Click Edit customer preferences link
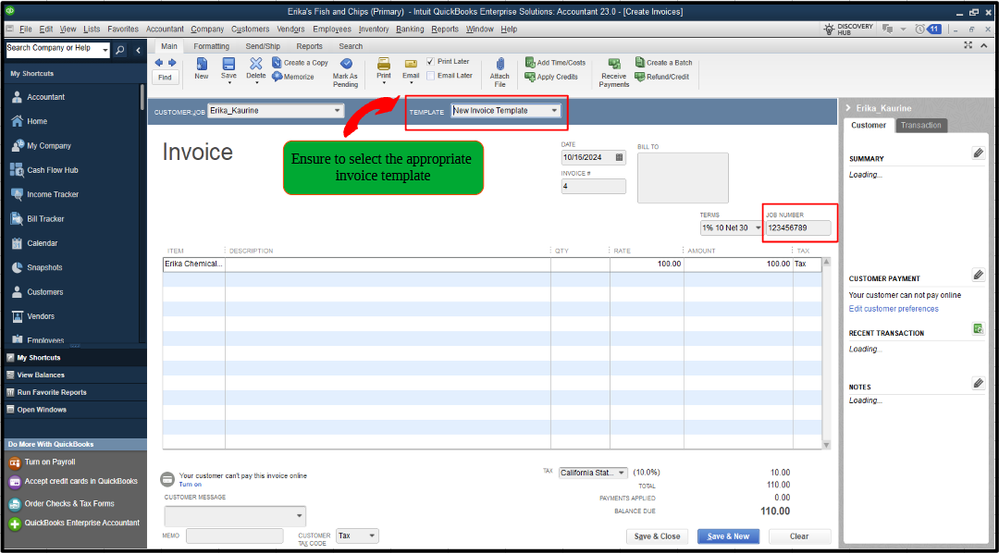The height and width of the screenshot is (553, 999). pos(893,309)
